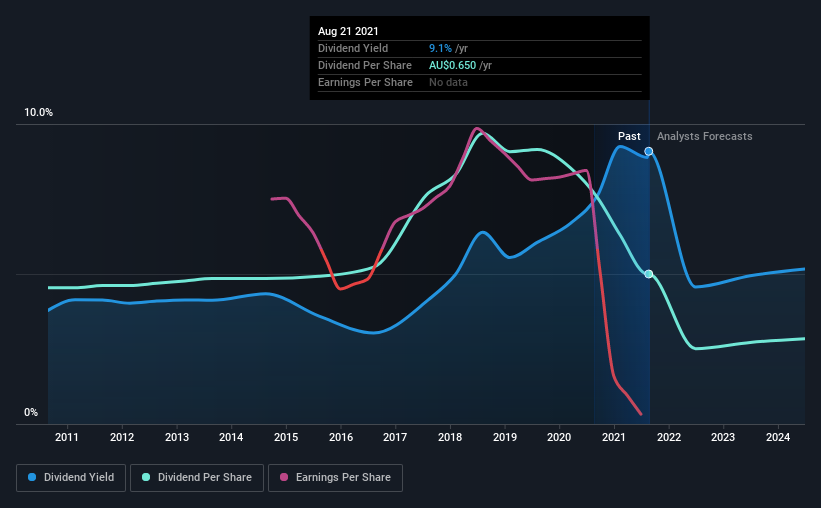821x508 pixels.
Task: Toggle the Dividend Per Share legend button
Action: tap(197, 478)
